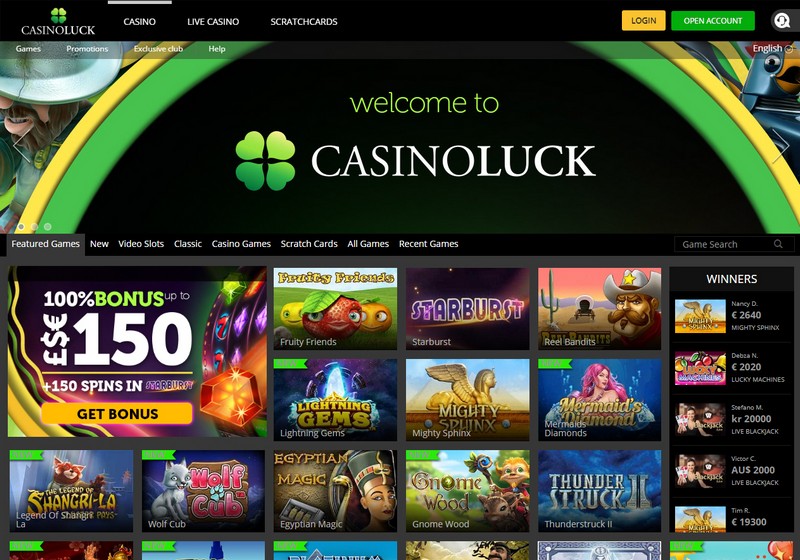Go to the previous banner slide arrow
The height and width of the screenshot is (560, 800).
click(21, 145)
